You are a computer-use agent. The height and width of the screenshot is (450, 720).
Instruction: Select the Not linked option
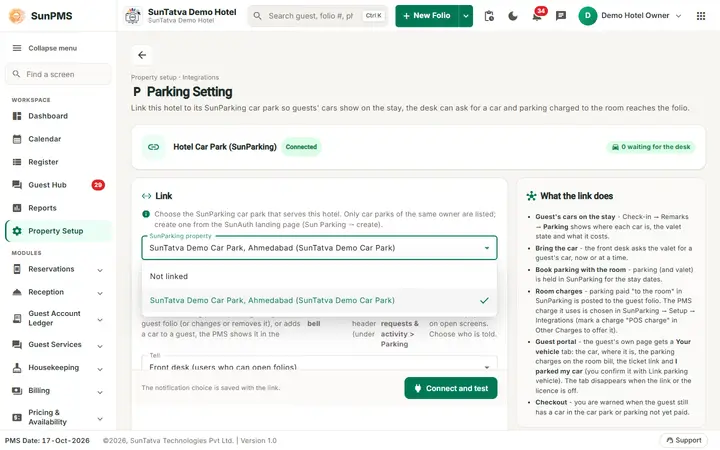tap(319, 276)
